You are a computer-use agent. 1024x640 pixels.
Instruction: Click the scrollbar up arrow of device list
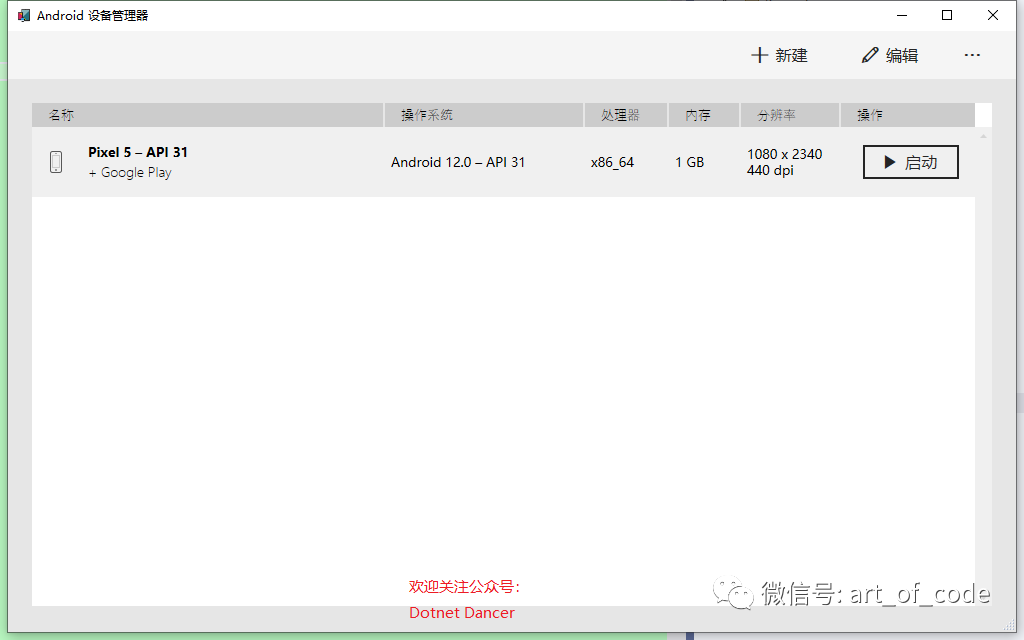983,136
